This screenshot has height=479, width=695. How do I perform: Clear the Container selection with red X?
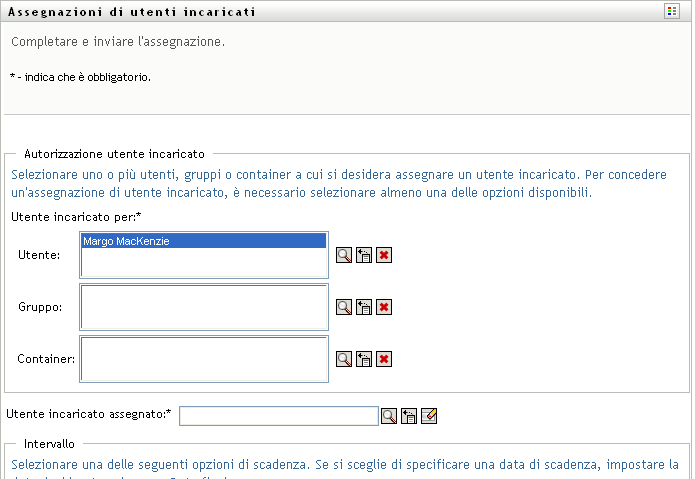(x=384, y=358)
